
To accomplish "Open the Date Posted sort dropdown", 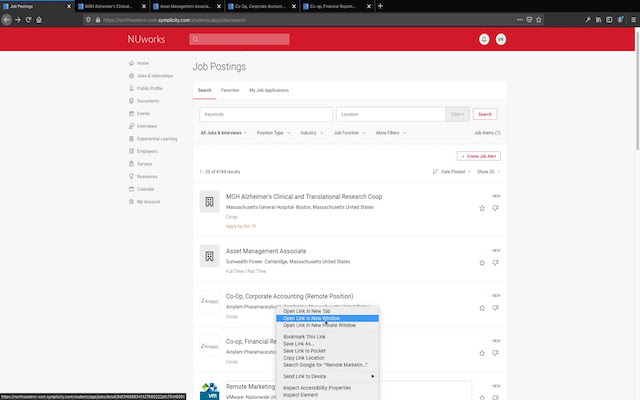I will (x=452, y=172).
